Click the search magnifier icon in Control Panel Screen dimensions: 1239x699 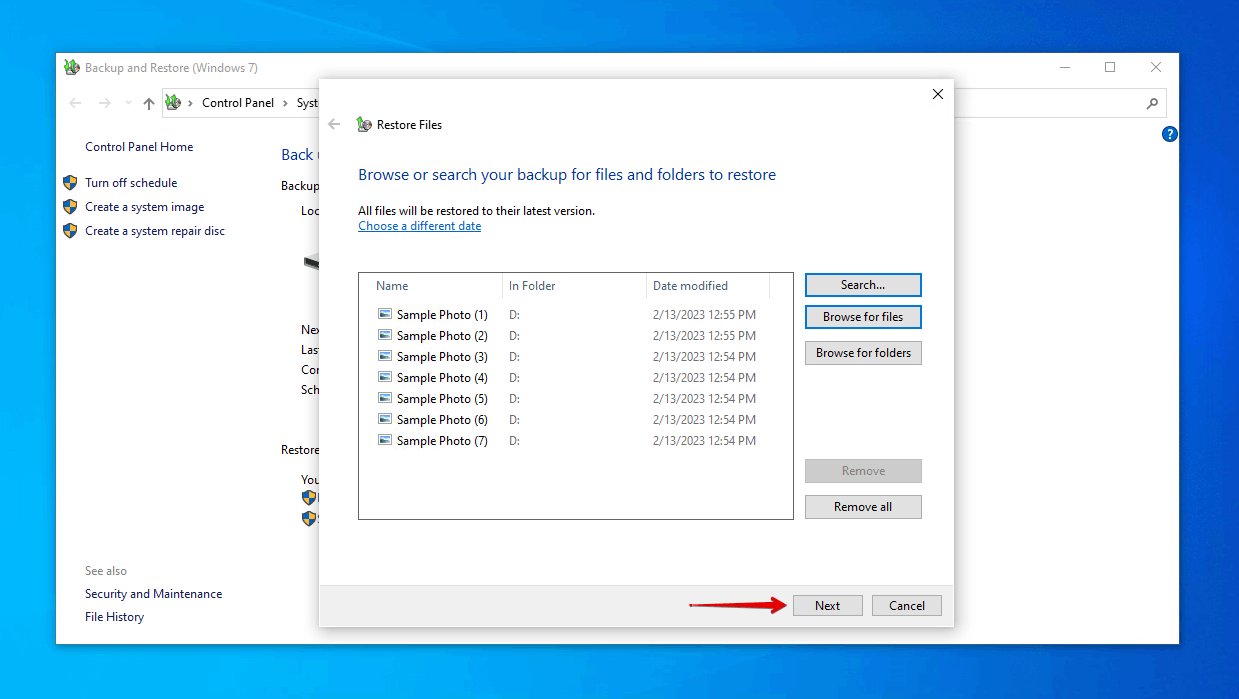pyautogui.click(x=1152, y=103)
